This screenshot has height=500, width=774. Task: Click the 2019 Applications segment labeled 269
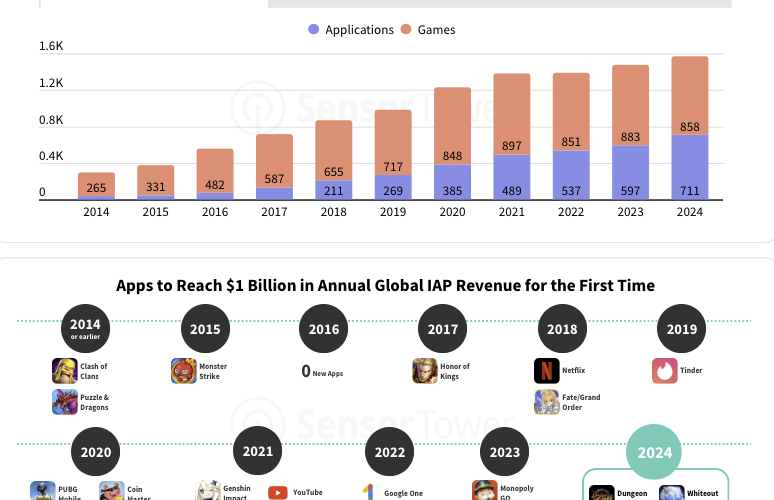[x=393, y=188]
